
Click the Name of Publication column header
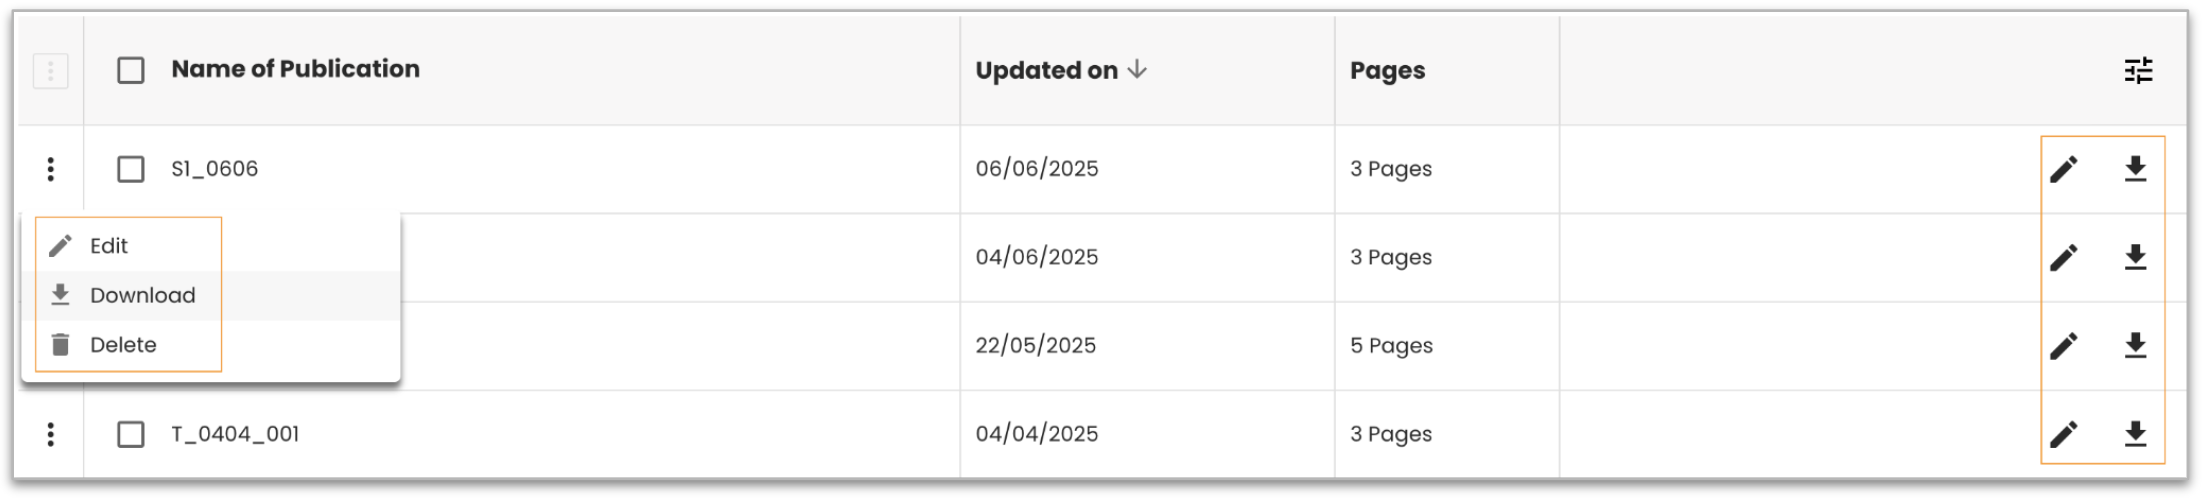click(x=295, y=69)
